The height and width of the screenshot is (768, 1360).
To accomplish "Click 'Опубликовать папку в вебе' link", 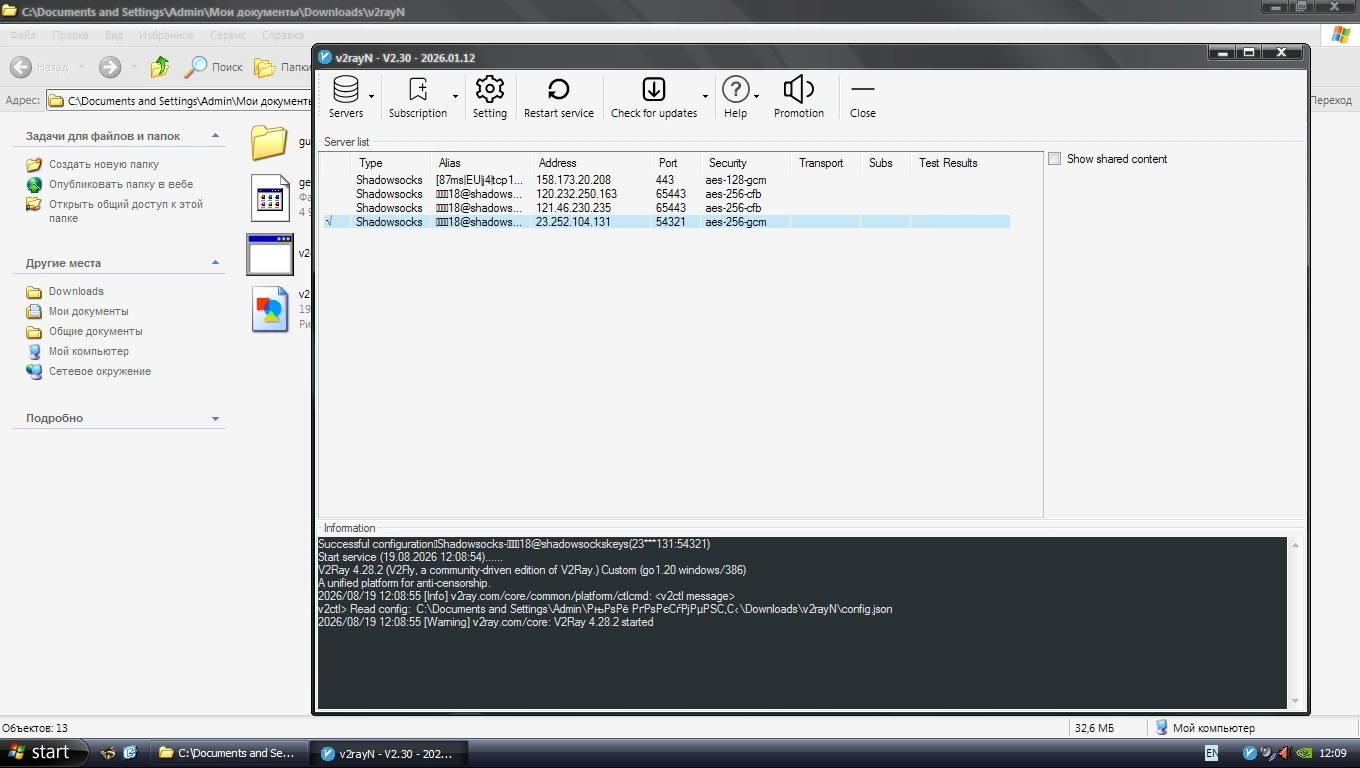I will [x=121, y=184].
